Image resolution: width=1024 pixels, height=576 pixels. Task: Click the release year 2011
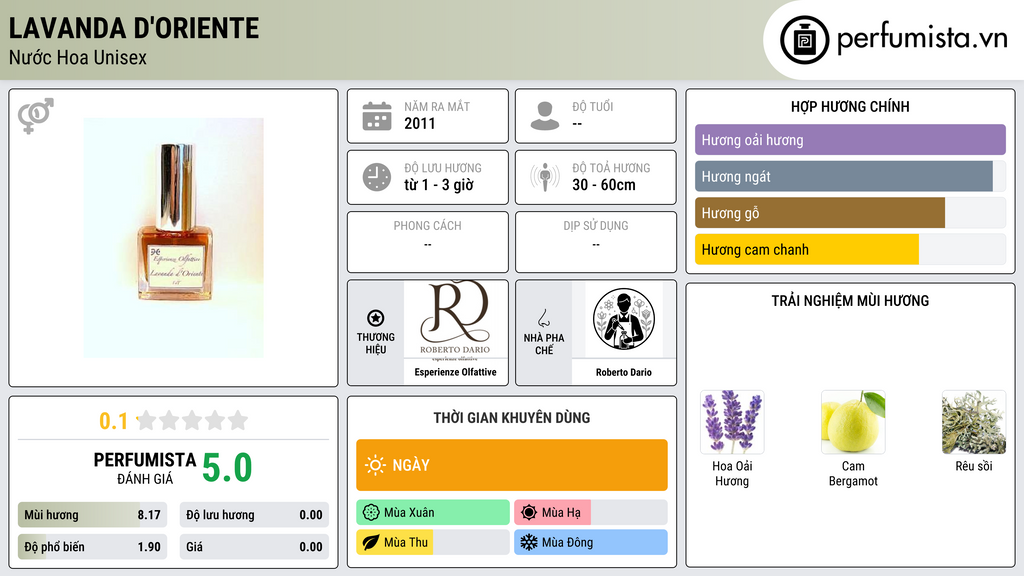420,123
